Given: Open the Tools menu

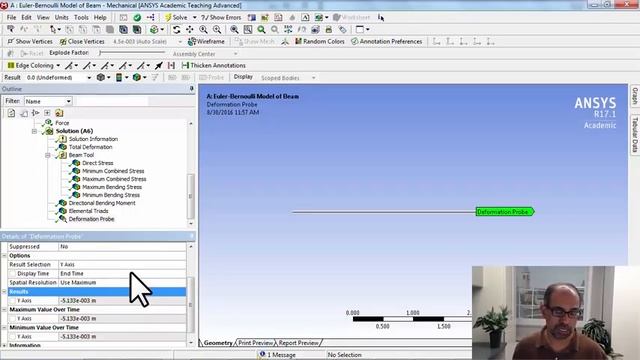Looking at the screenshot, I should (81, 18).
